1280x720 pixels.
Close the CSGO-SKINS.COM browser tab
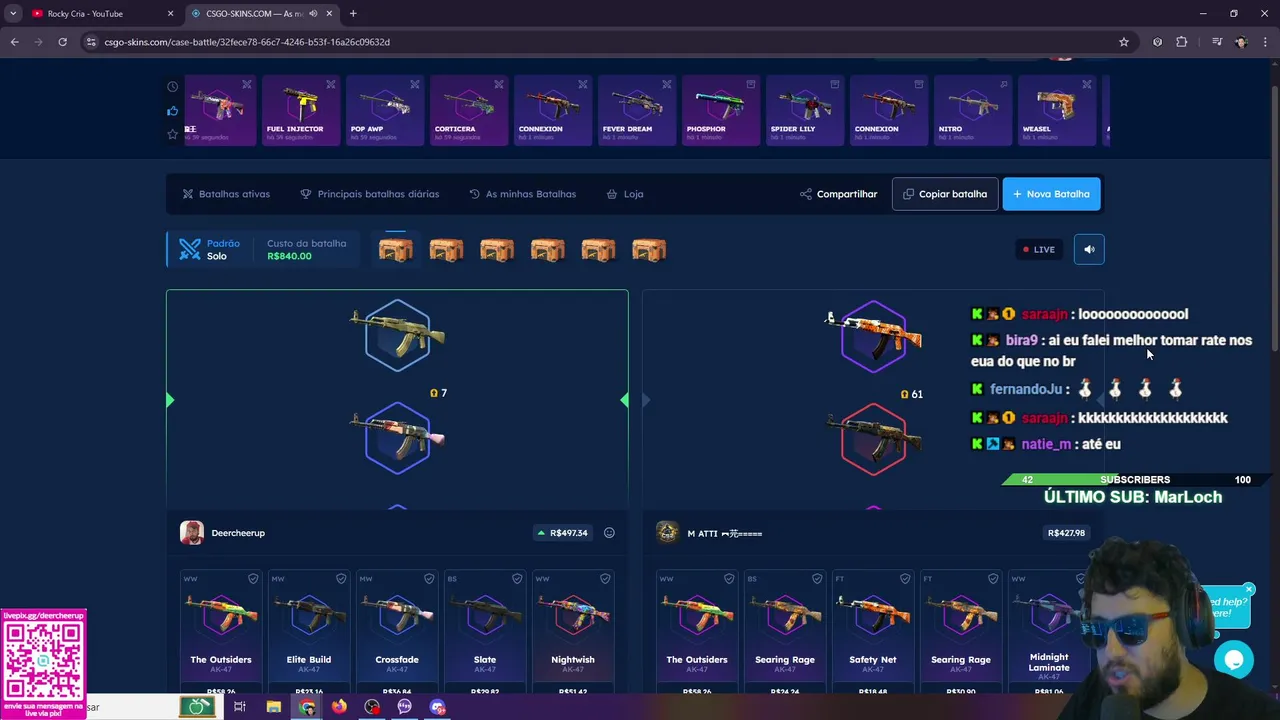329,14
